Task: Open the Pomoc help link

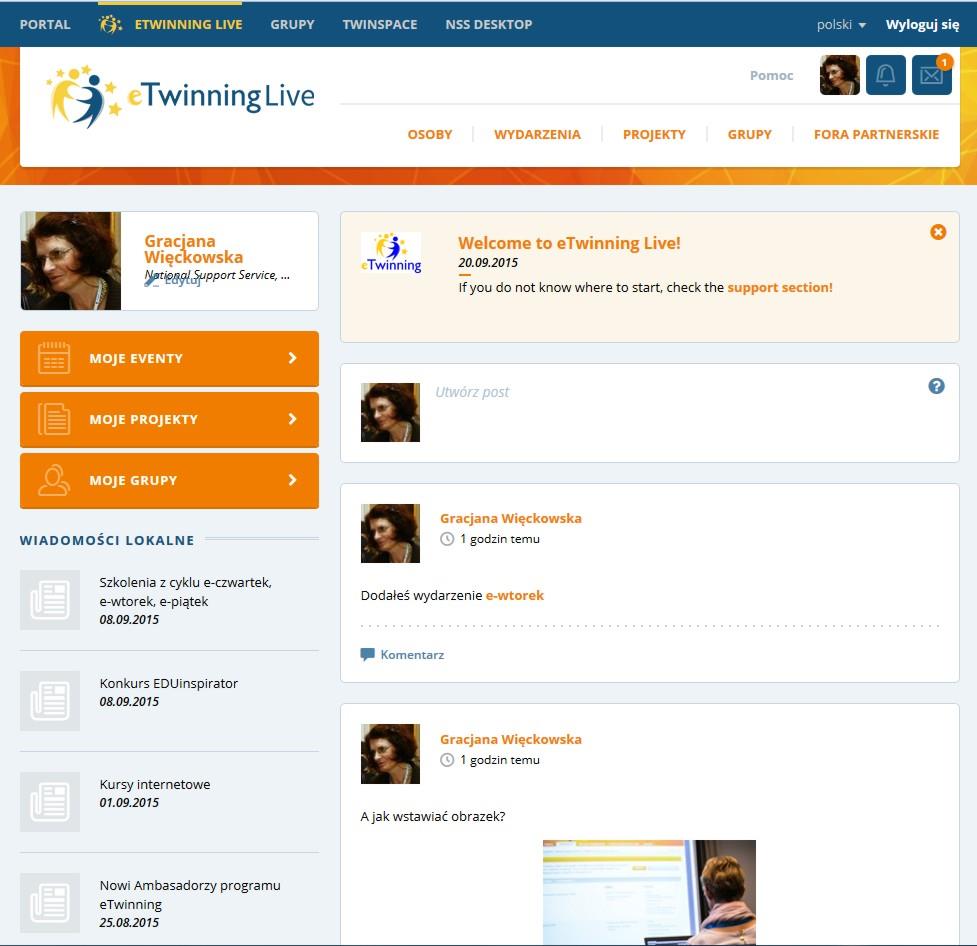Action: pyautogui.click(x=771, y=75)
